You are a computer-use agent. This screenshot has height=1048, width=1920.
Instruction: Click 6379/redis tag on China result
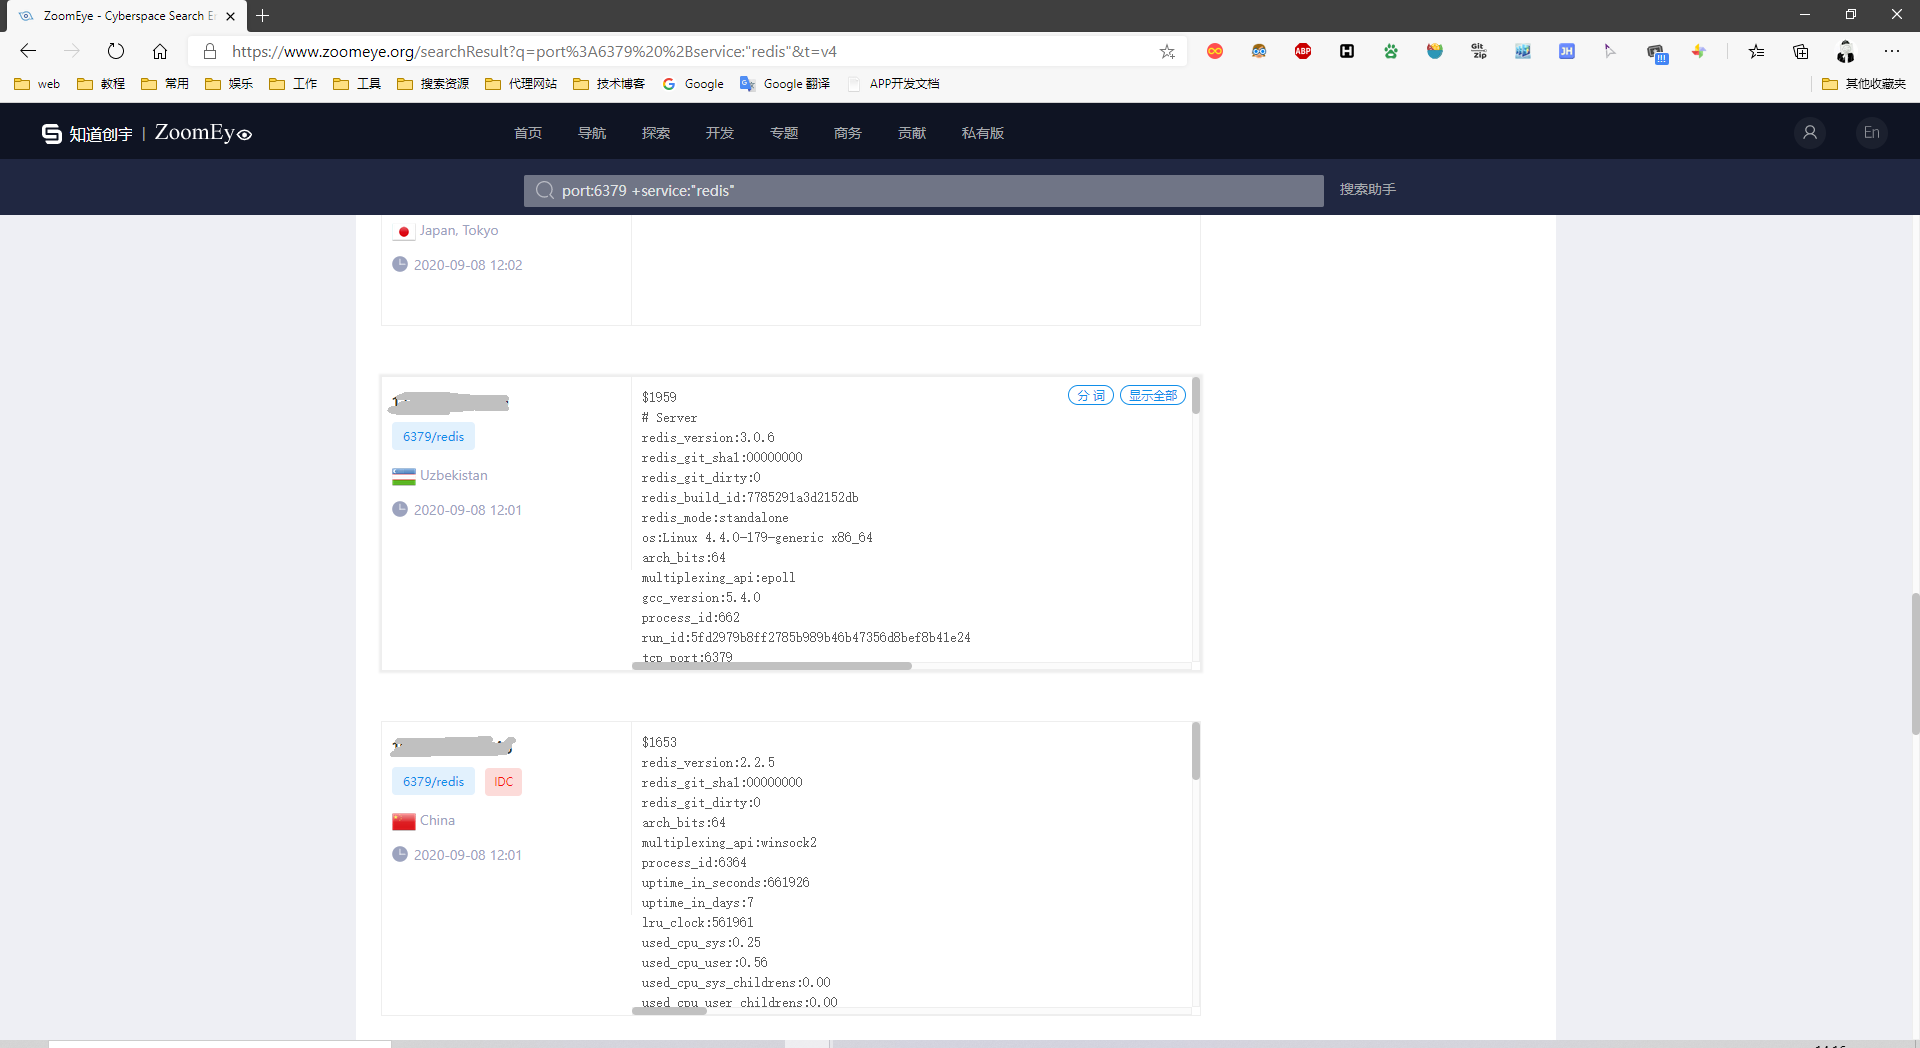[x=433, y=782]
